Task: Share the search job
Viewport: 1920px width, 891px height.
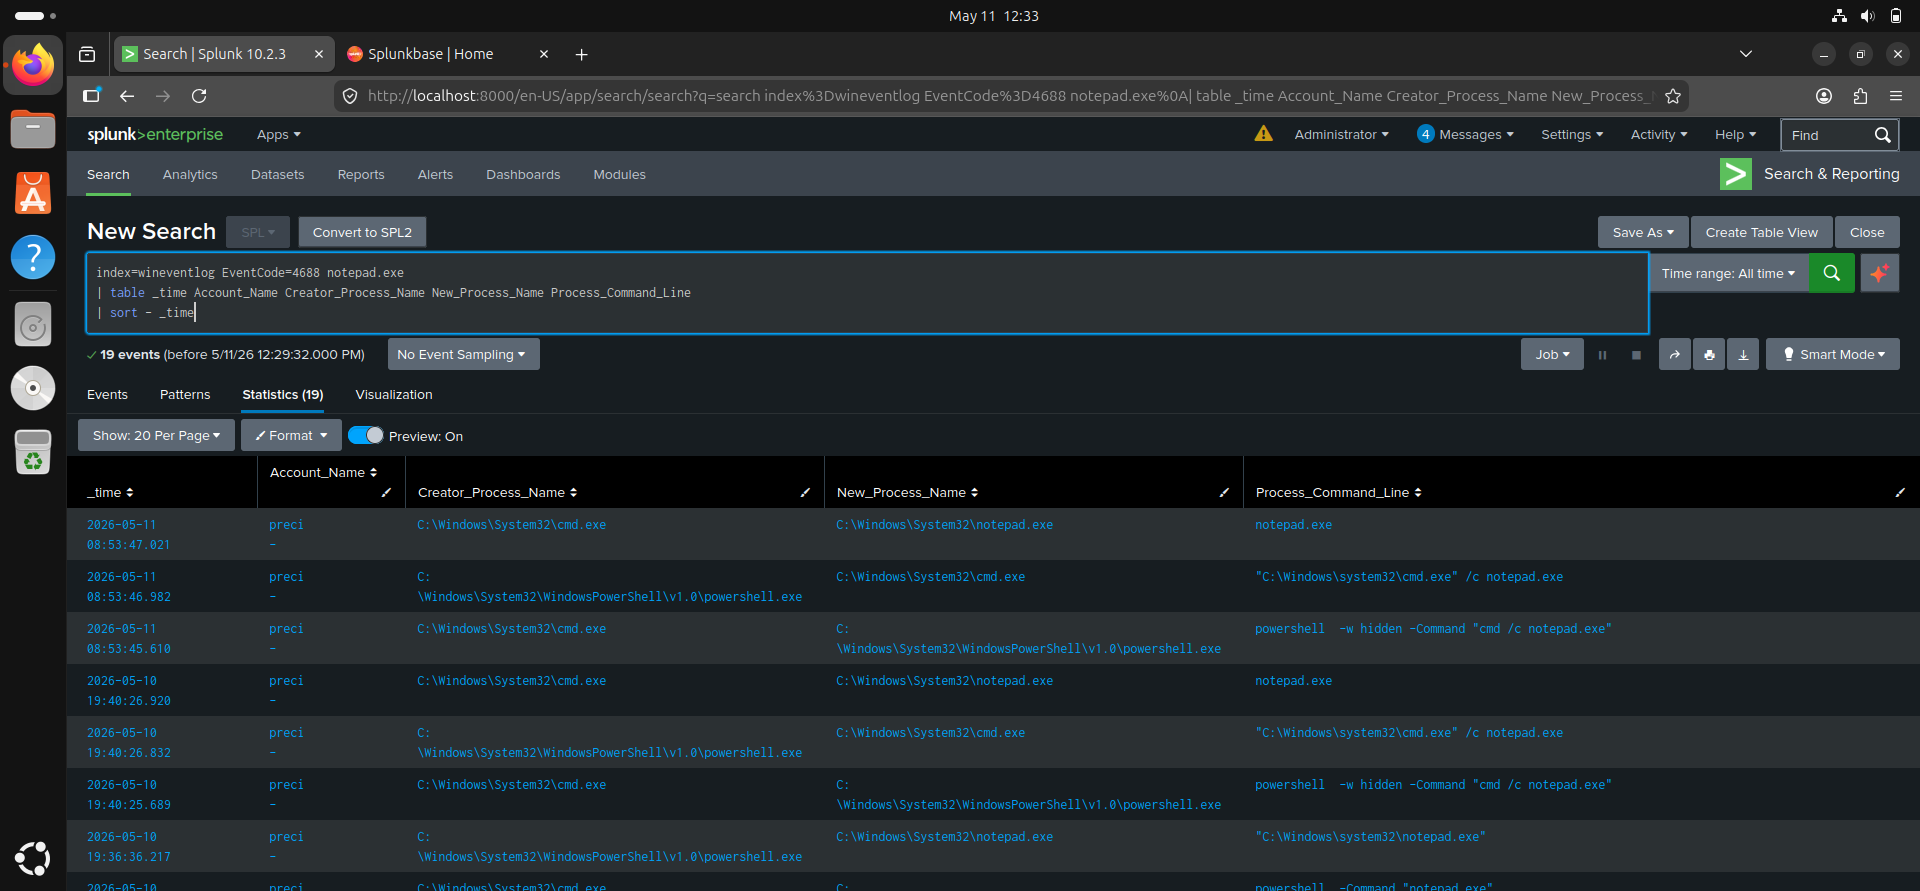Action: (x=1674, y=355)
